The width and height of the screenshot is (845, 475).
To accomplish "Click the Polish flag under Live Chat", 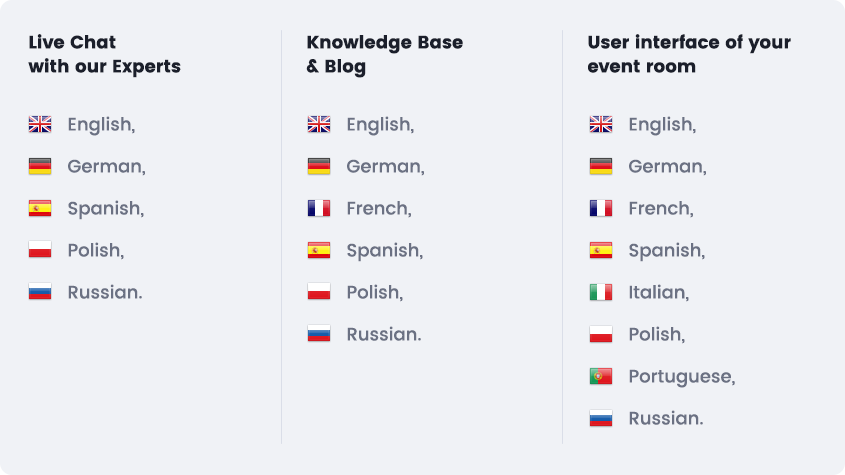I will pyautogui.click(x=40, y=250).
